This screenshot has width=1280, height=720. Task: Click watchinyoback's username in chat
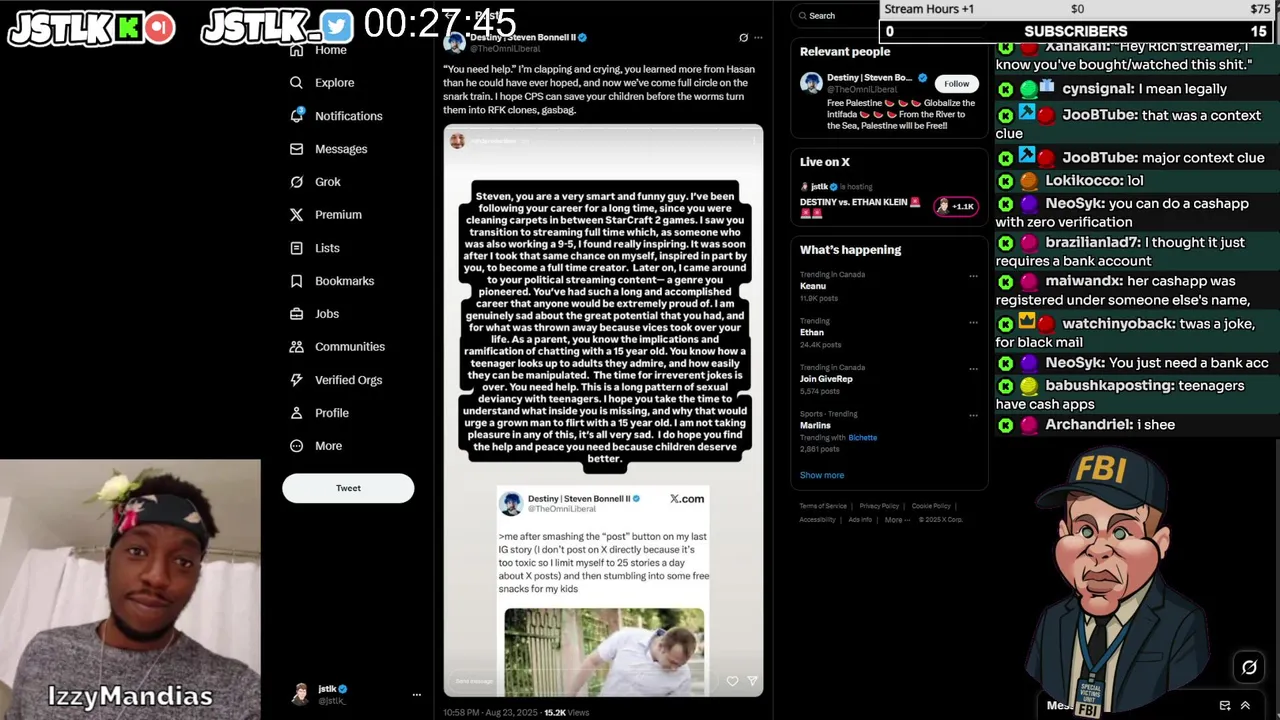[x=1118, y=324]
